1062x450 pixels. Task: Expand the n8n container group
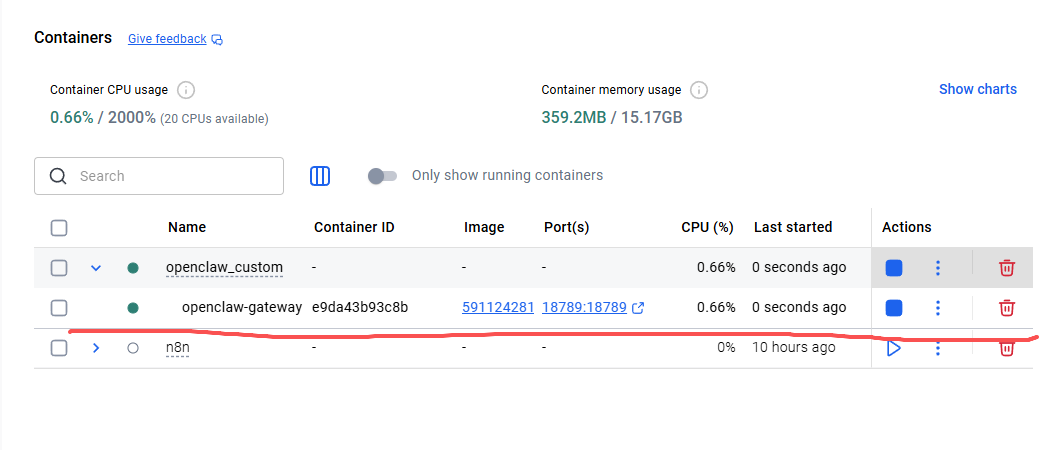96,348
